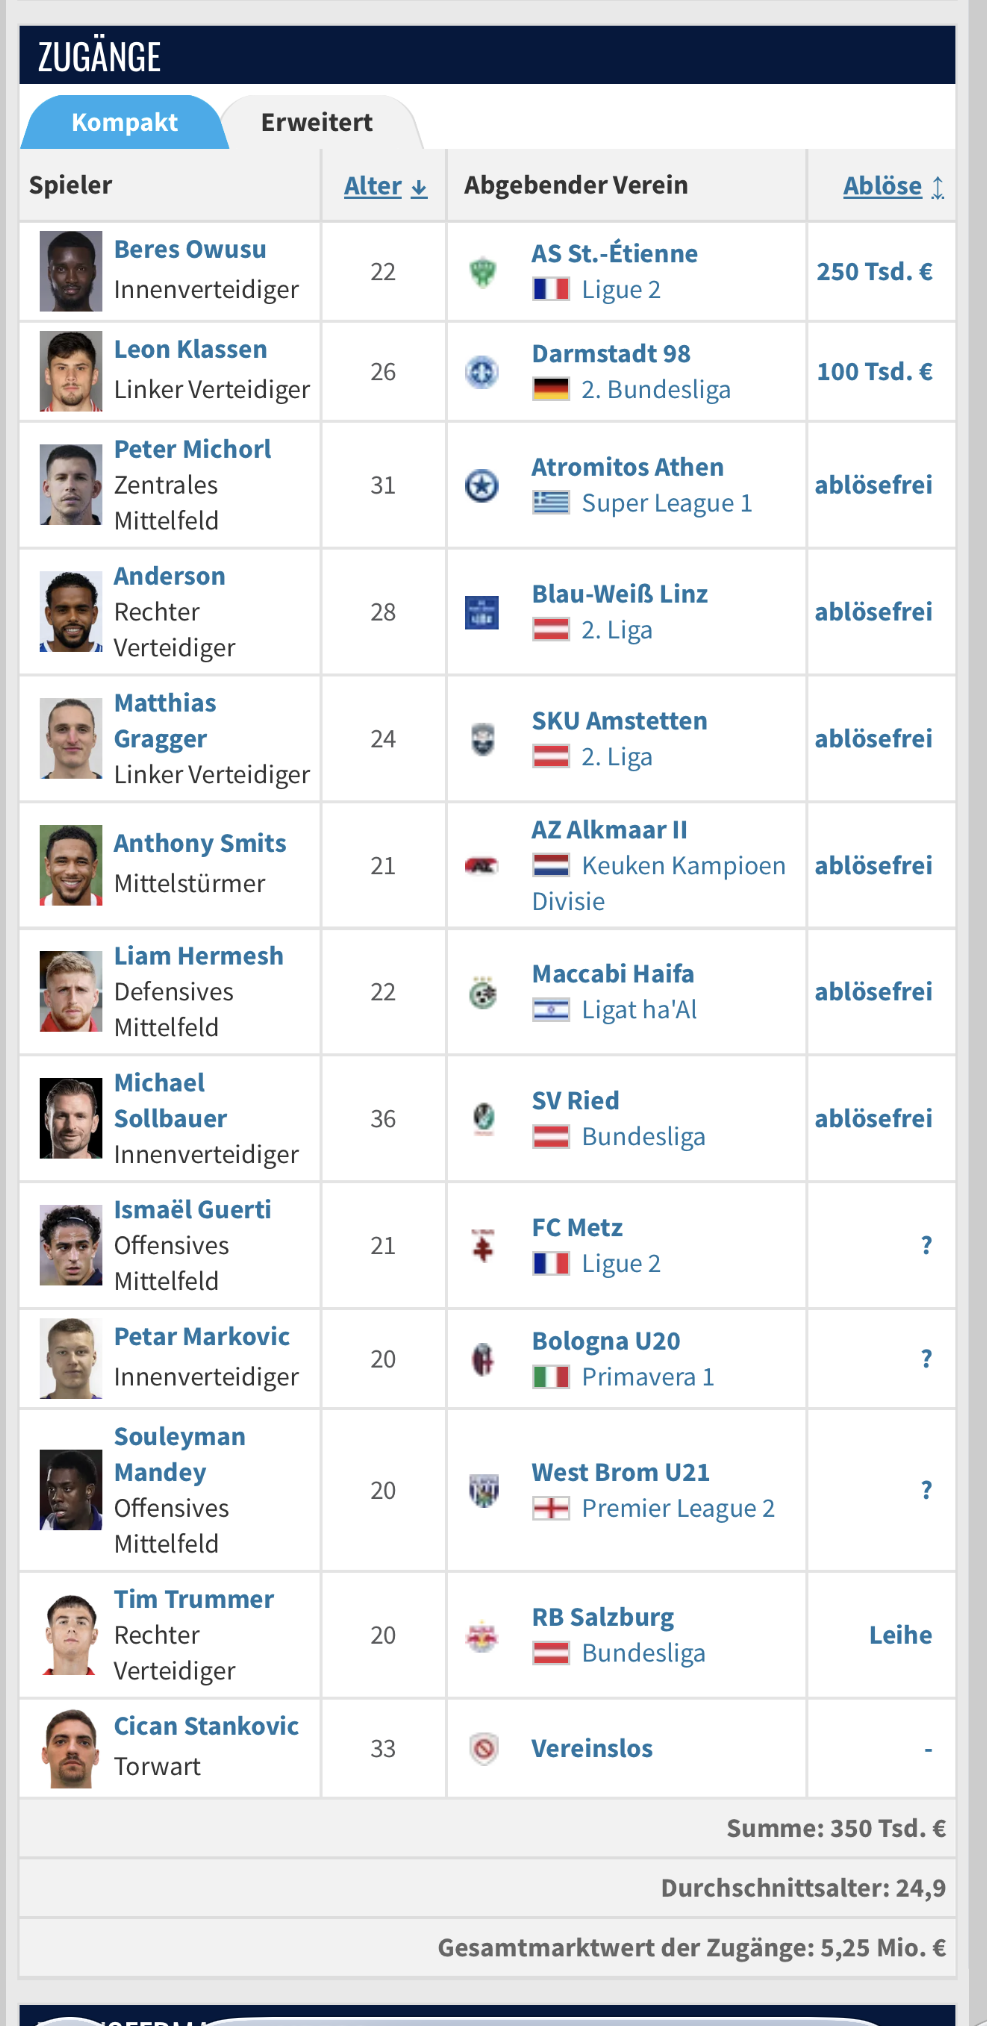
Task: Select the Kompakt tab
Action: [x=124, y=122]
